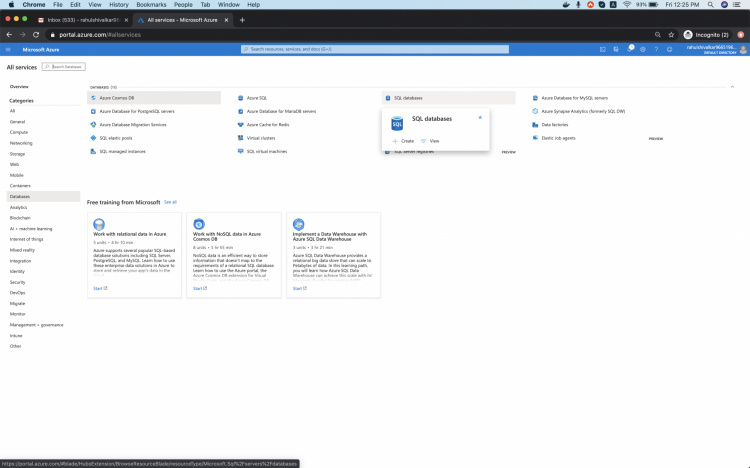
Task: Select the Networking category in the sidebar
Action: pyautogui.click(x=21, y=143)
